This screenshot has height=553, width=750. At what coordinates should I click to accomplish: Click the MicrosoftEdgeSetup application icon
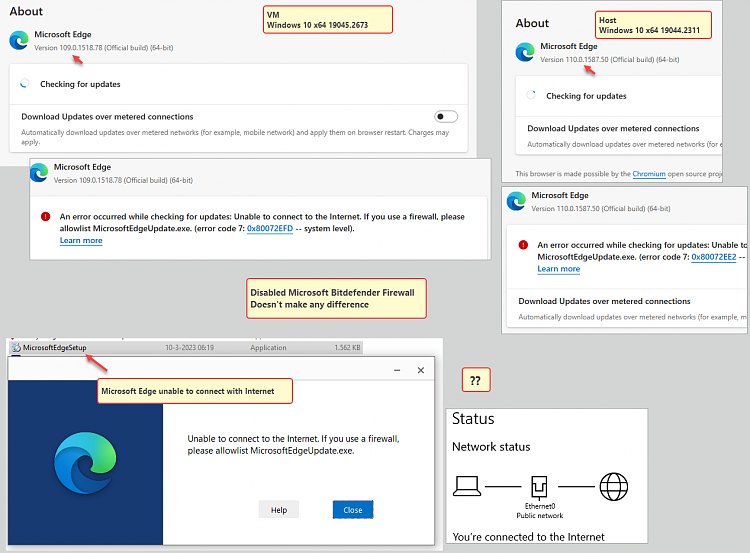[16, 348]
